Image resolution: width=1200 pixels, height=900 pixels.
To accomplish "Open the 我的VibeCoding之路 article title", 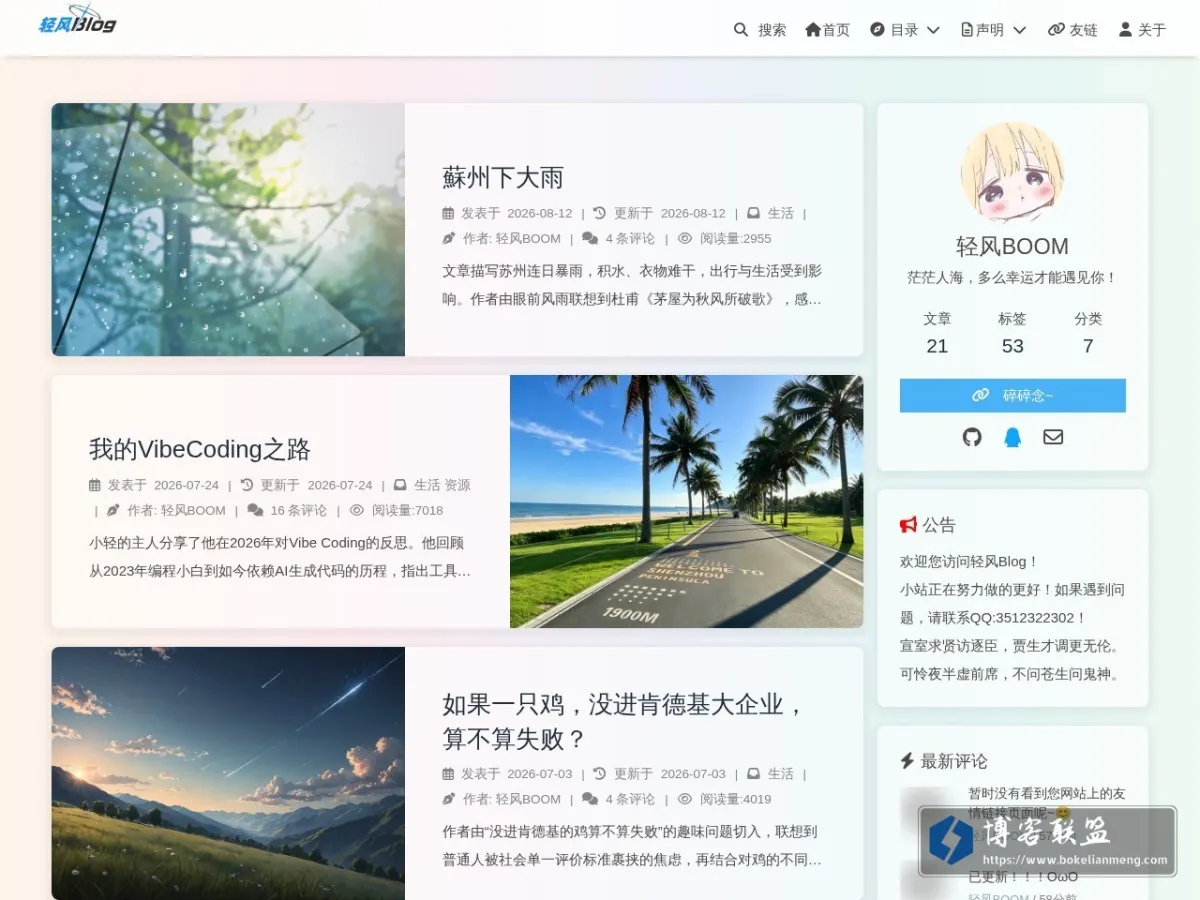I will pyautogui.click(x=200, y=449).
